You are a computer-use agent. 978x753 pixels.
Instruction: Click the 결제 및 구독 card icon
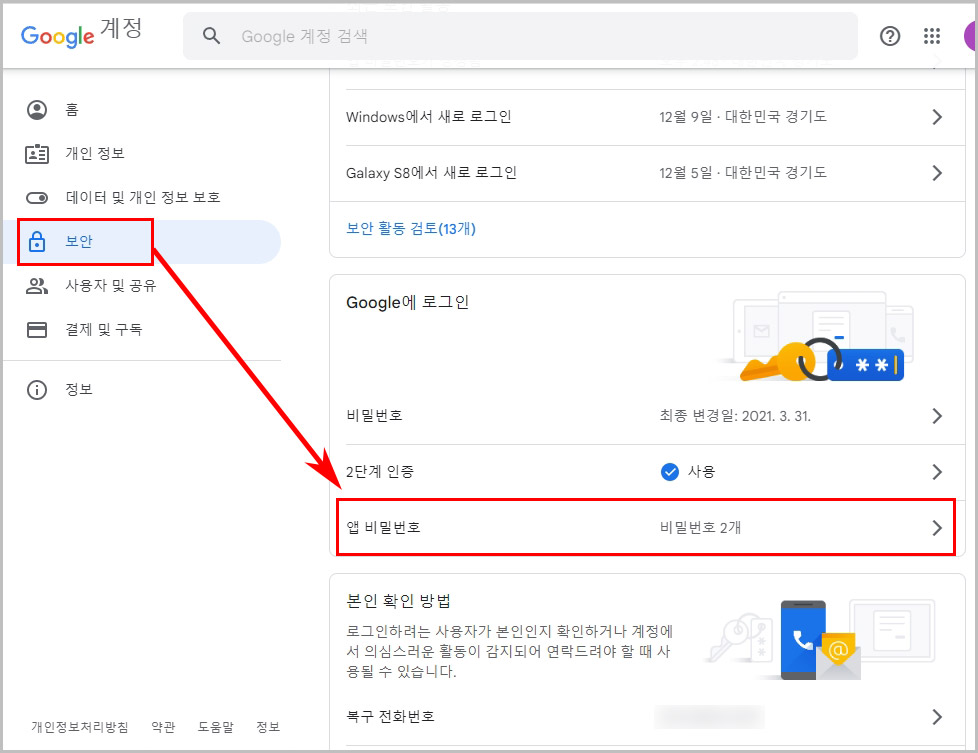click(x=37, y=329)
